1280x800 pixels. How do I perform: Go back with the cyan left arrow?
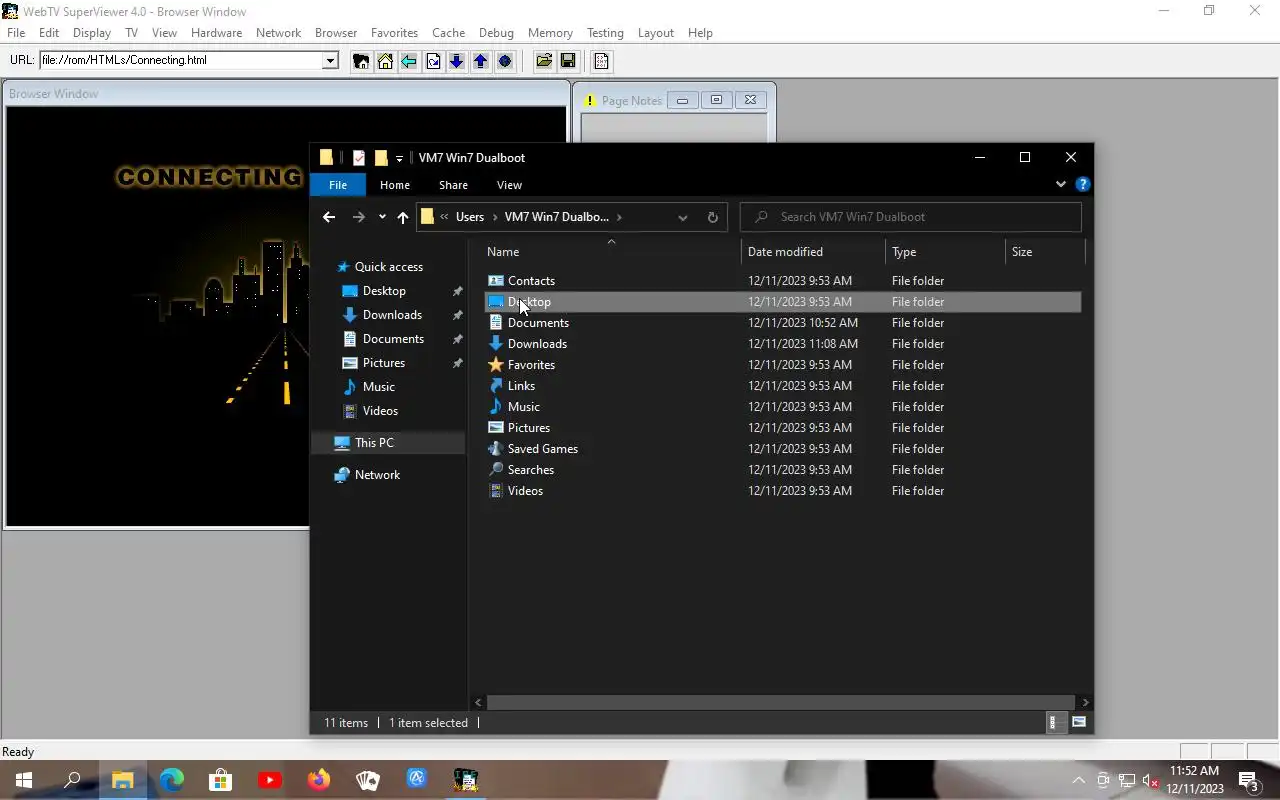pos(409,61)
